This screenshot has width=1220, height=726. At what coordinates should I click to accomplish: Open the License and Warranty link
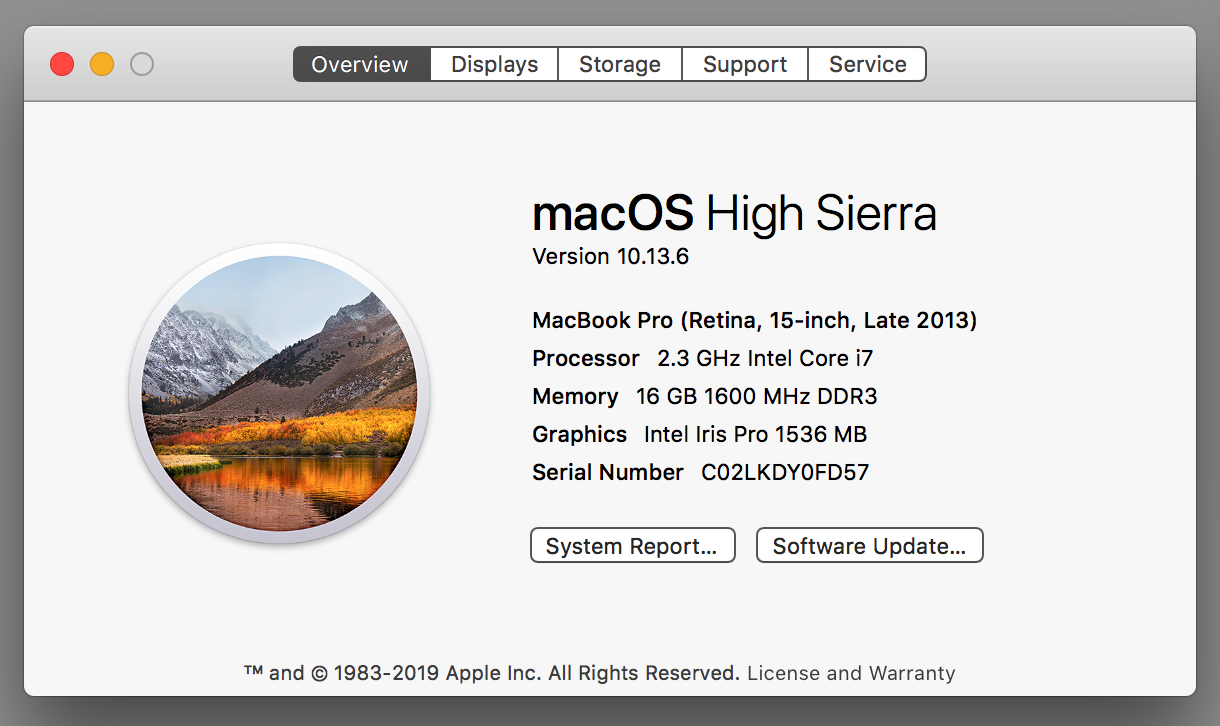point(851,673)
